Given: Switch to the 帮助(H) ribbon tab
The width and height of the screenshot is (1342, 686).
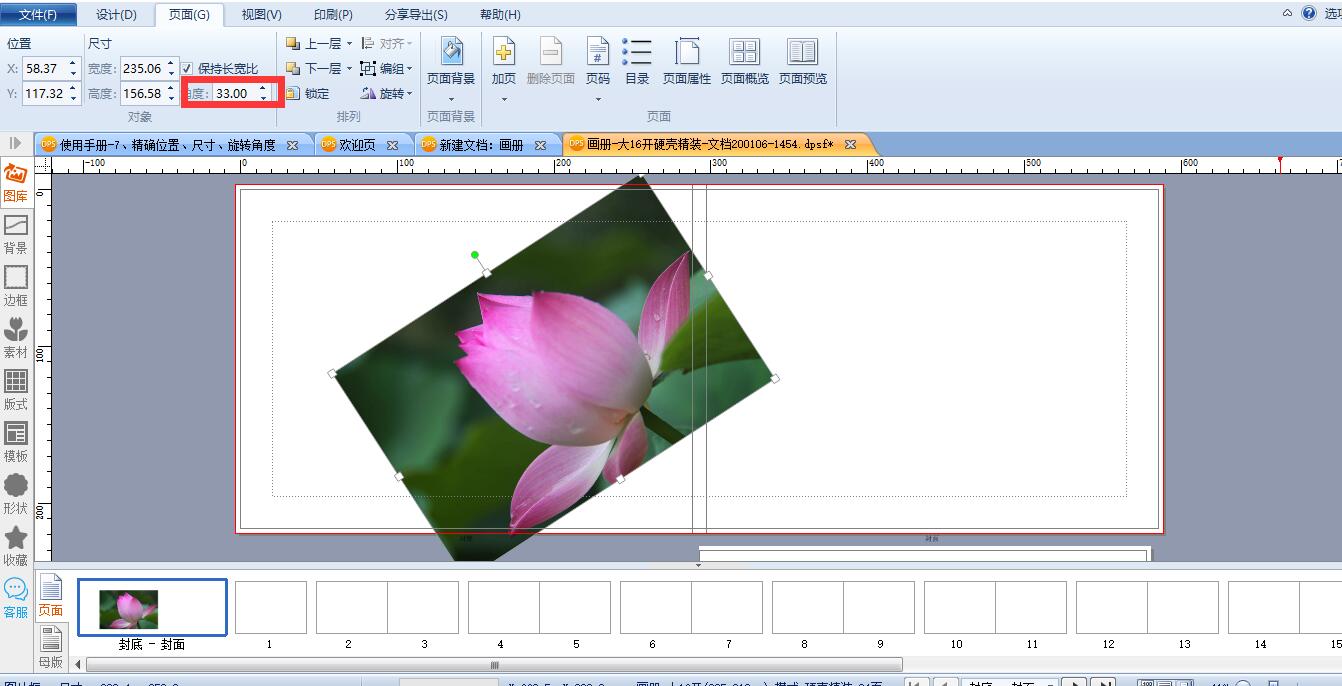Looking at the screenshot, I should 500,15.
